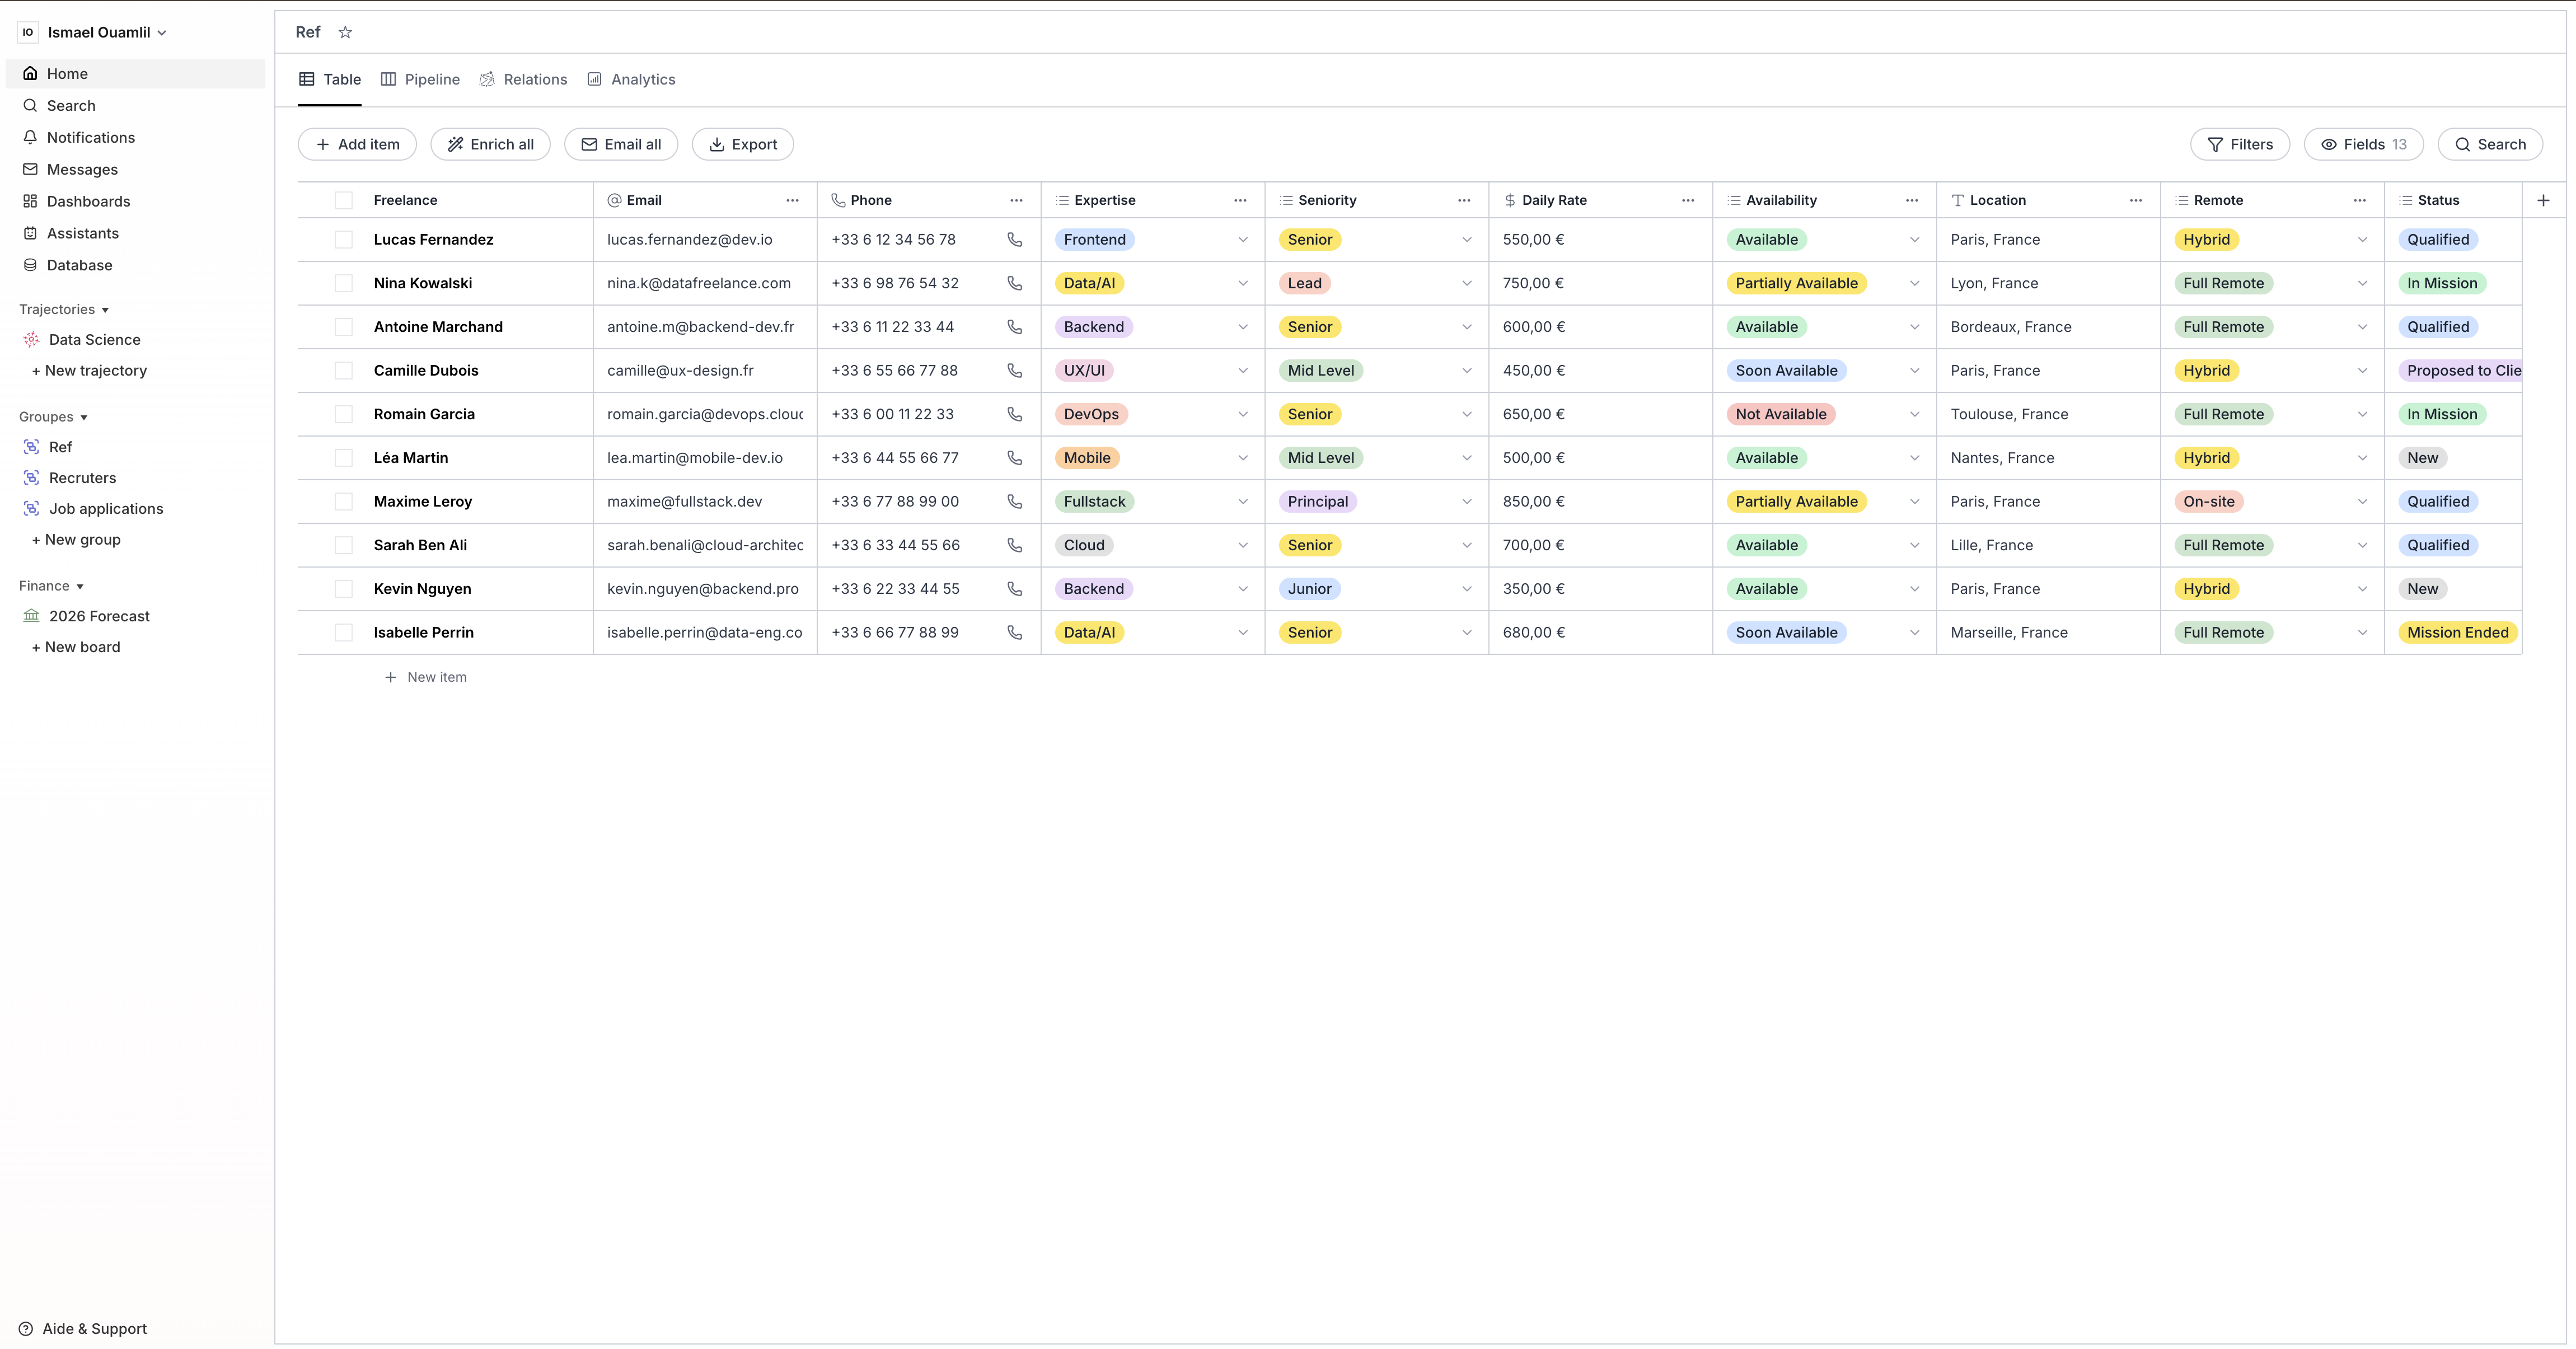Open the Database section in sidebar

coord(80,265)
